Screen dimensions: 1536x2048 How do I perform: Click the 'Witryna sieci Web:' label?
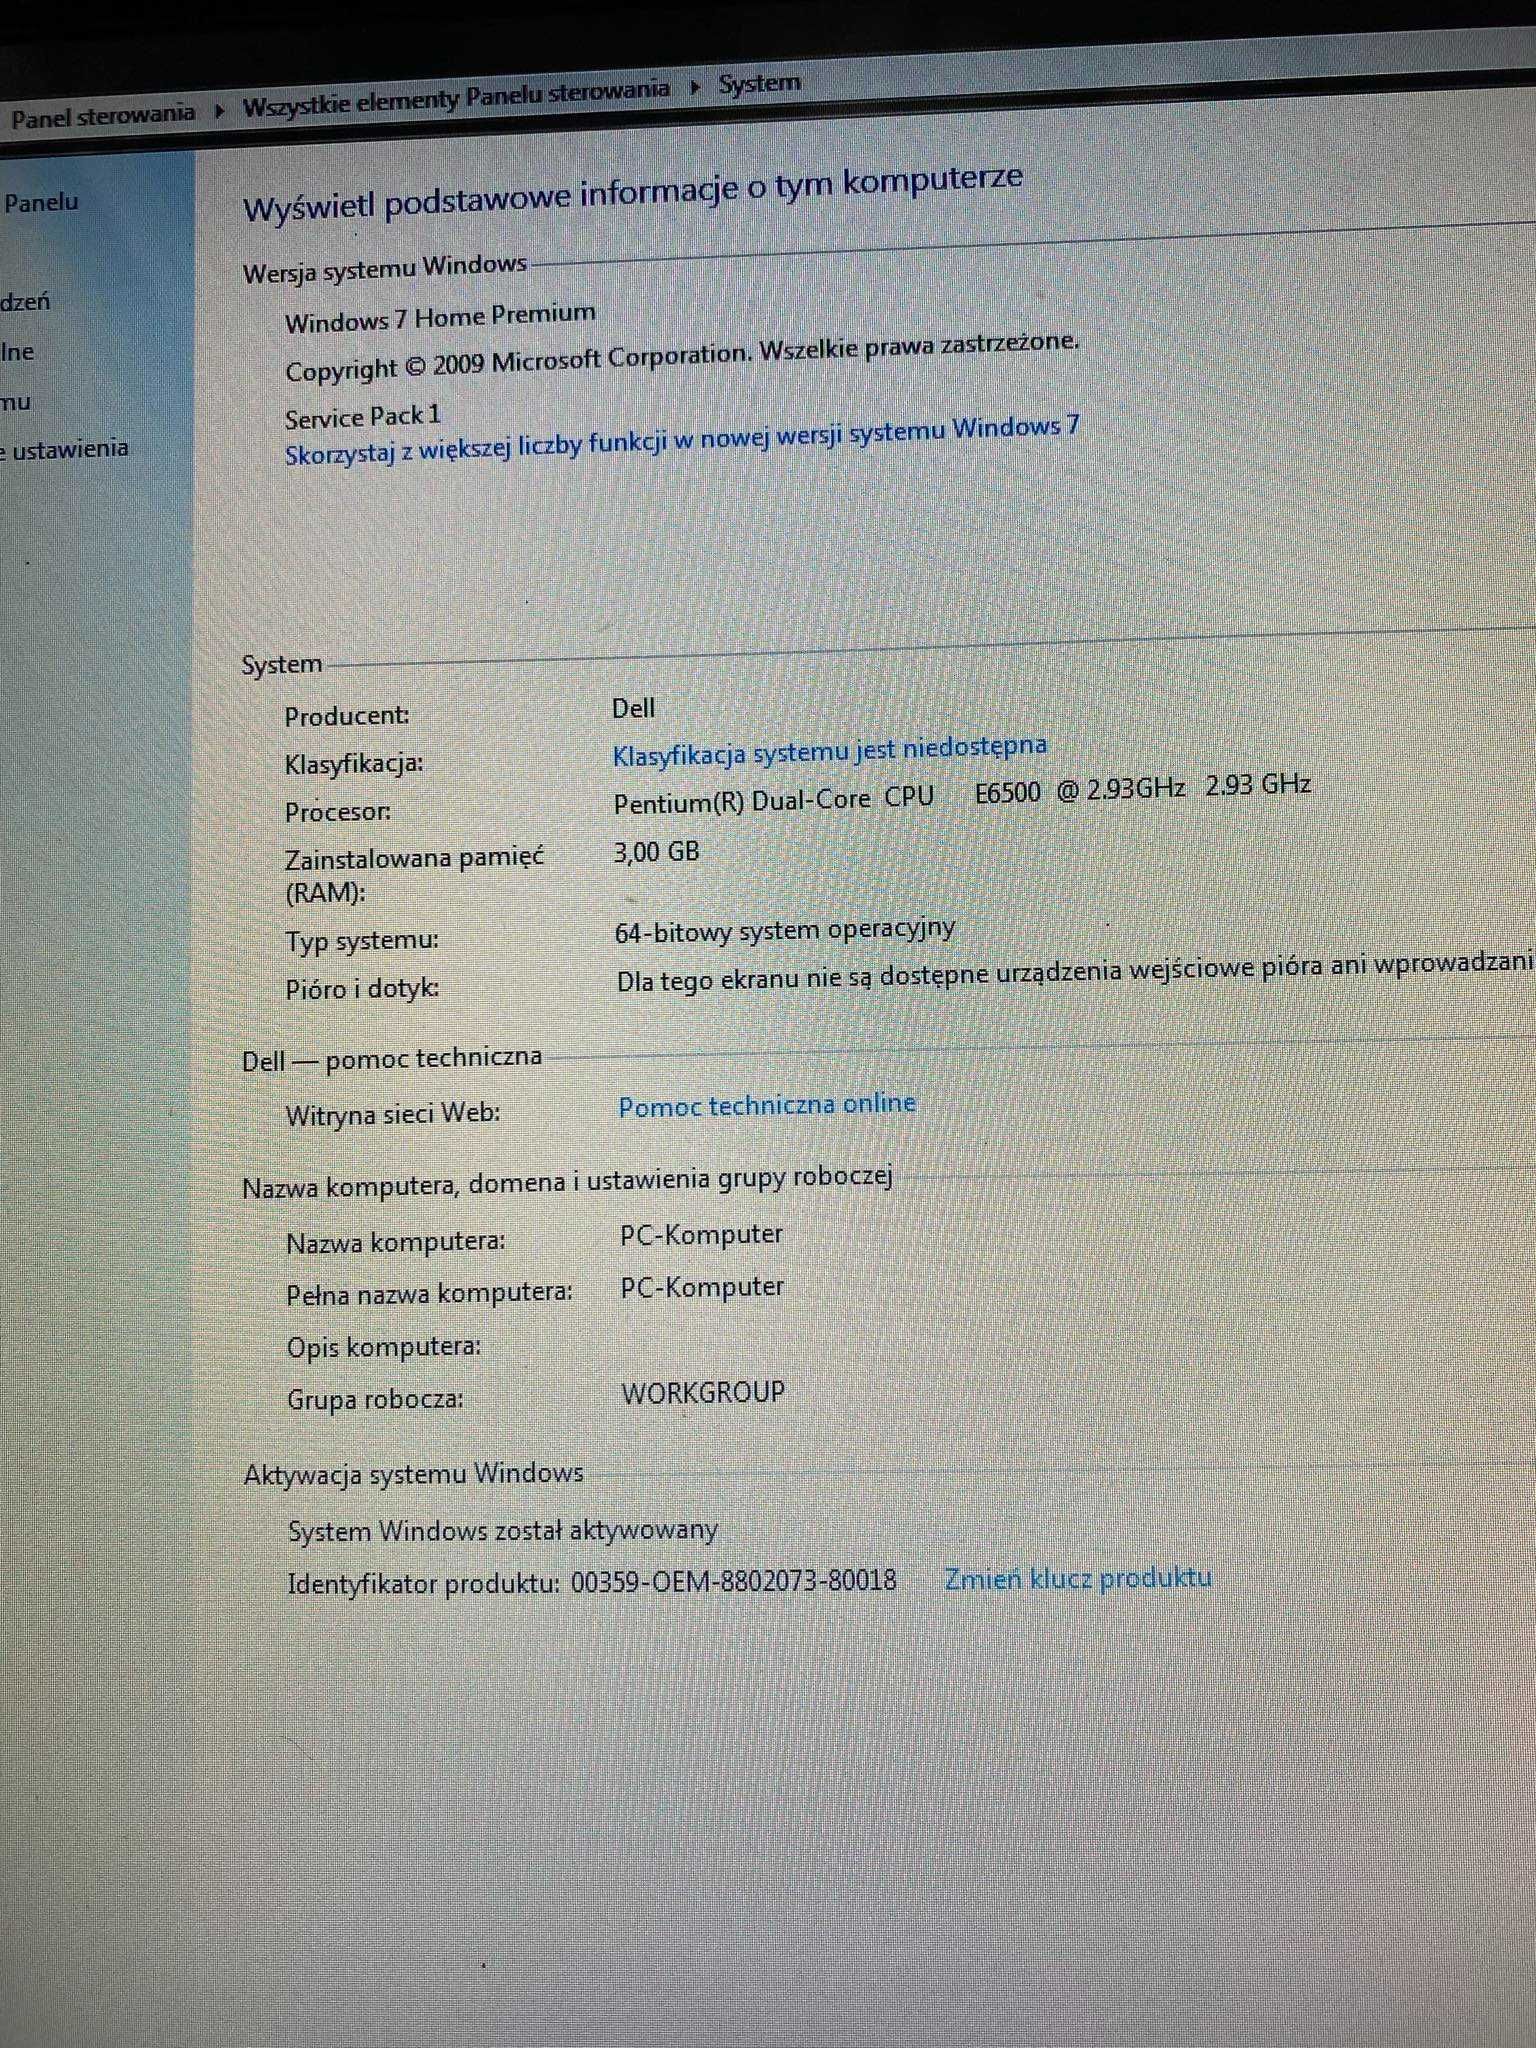[393, 1114]
